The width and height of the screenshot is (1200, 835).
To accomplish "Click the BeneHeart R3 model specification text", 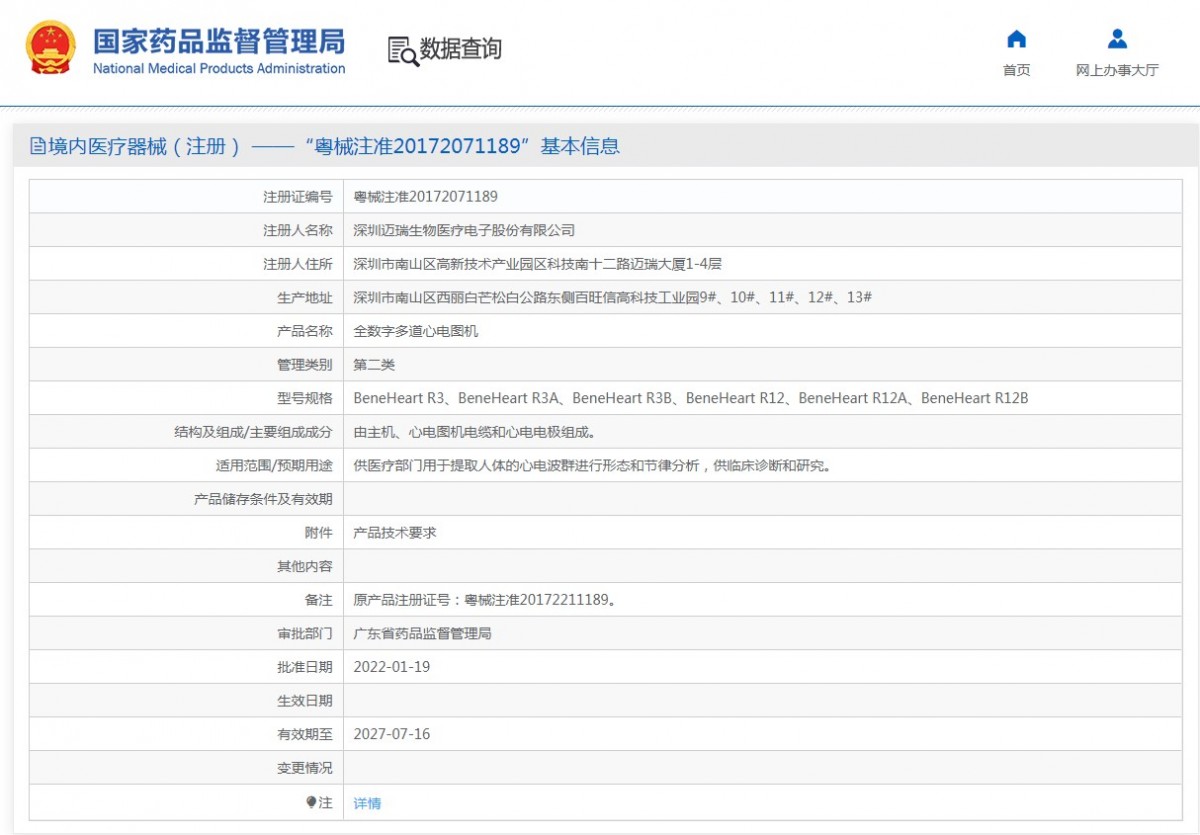I will click(399, 398).
